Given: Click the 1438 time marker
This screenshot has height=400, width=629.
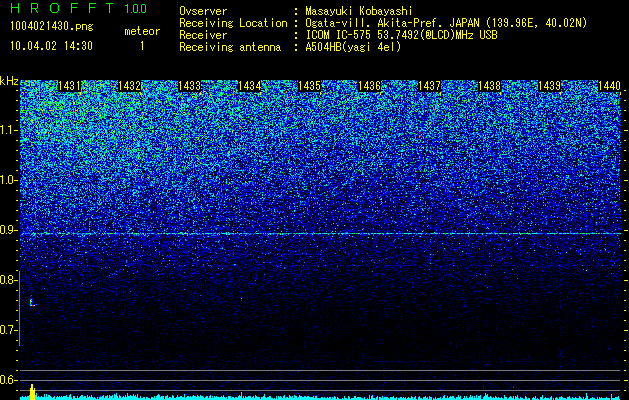Looking at the screenshot, I should (x=489, y=86).
